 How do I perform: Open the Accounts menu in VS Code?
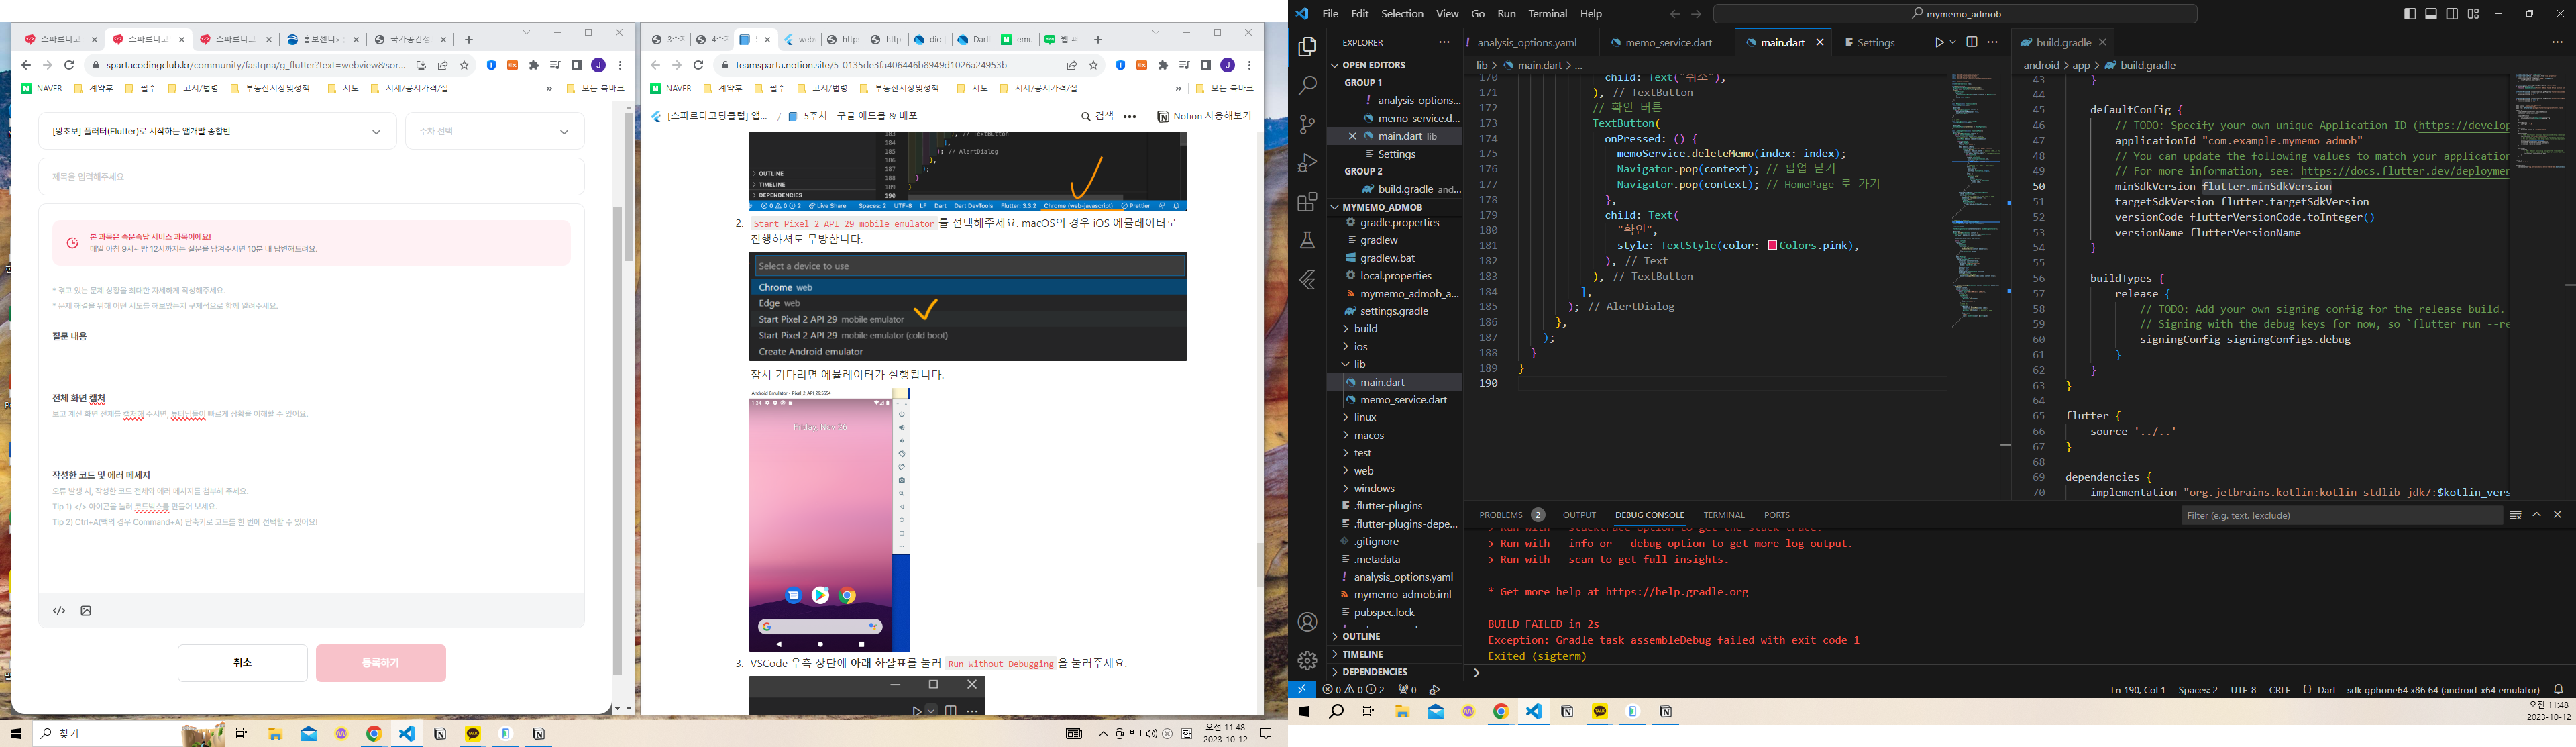1307,623
